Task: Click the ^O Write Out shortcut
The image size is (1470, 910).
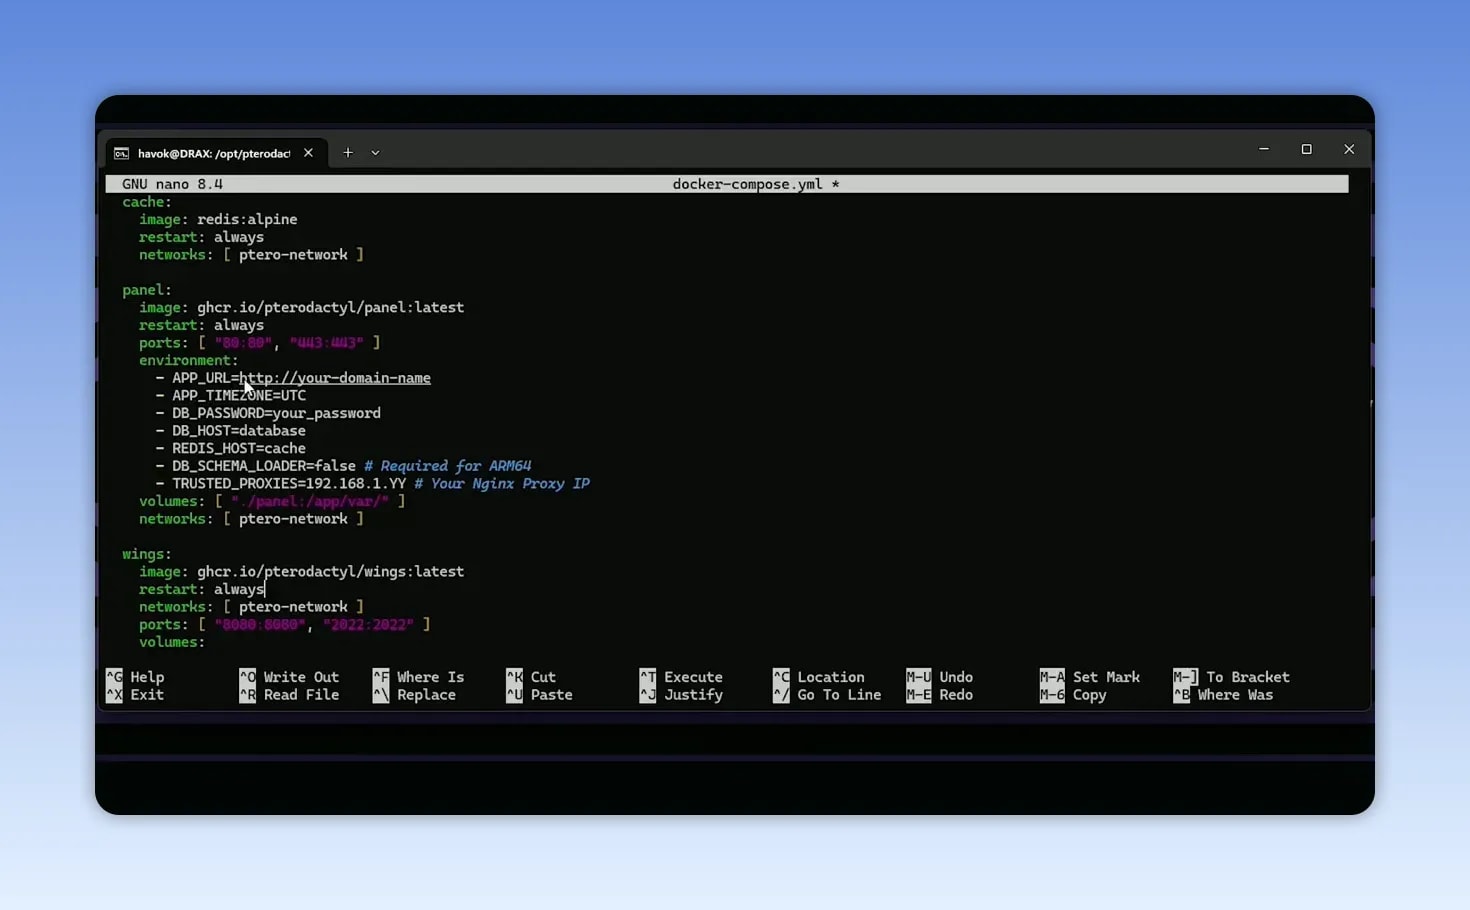Action: tap(289, 677)
